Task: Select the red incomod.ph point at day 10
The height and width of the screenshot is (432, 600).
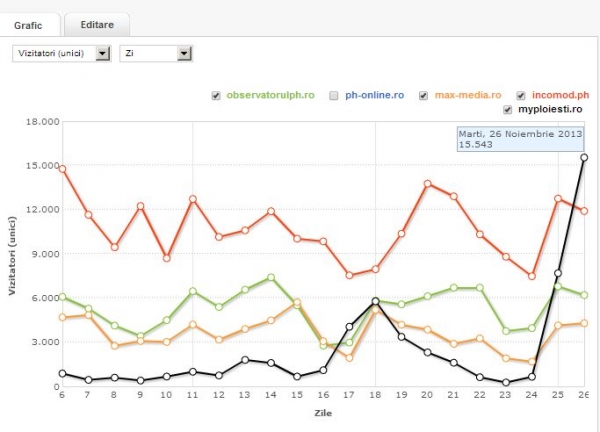Action: point(166,258)
